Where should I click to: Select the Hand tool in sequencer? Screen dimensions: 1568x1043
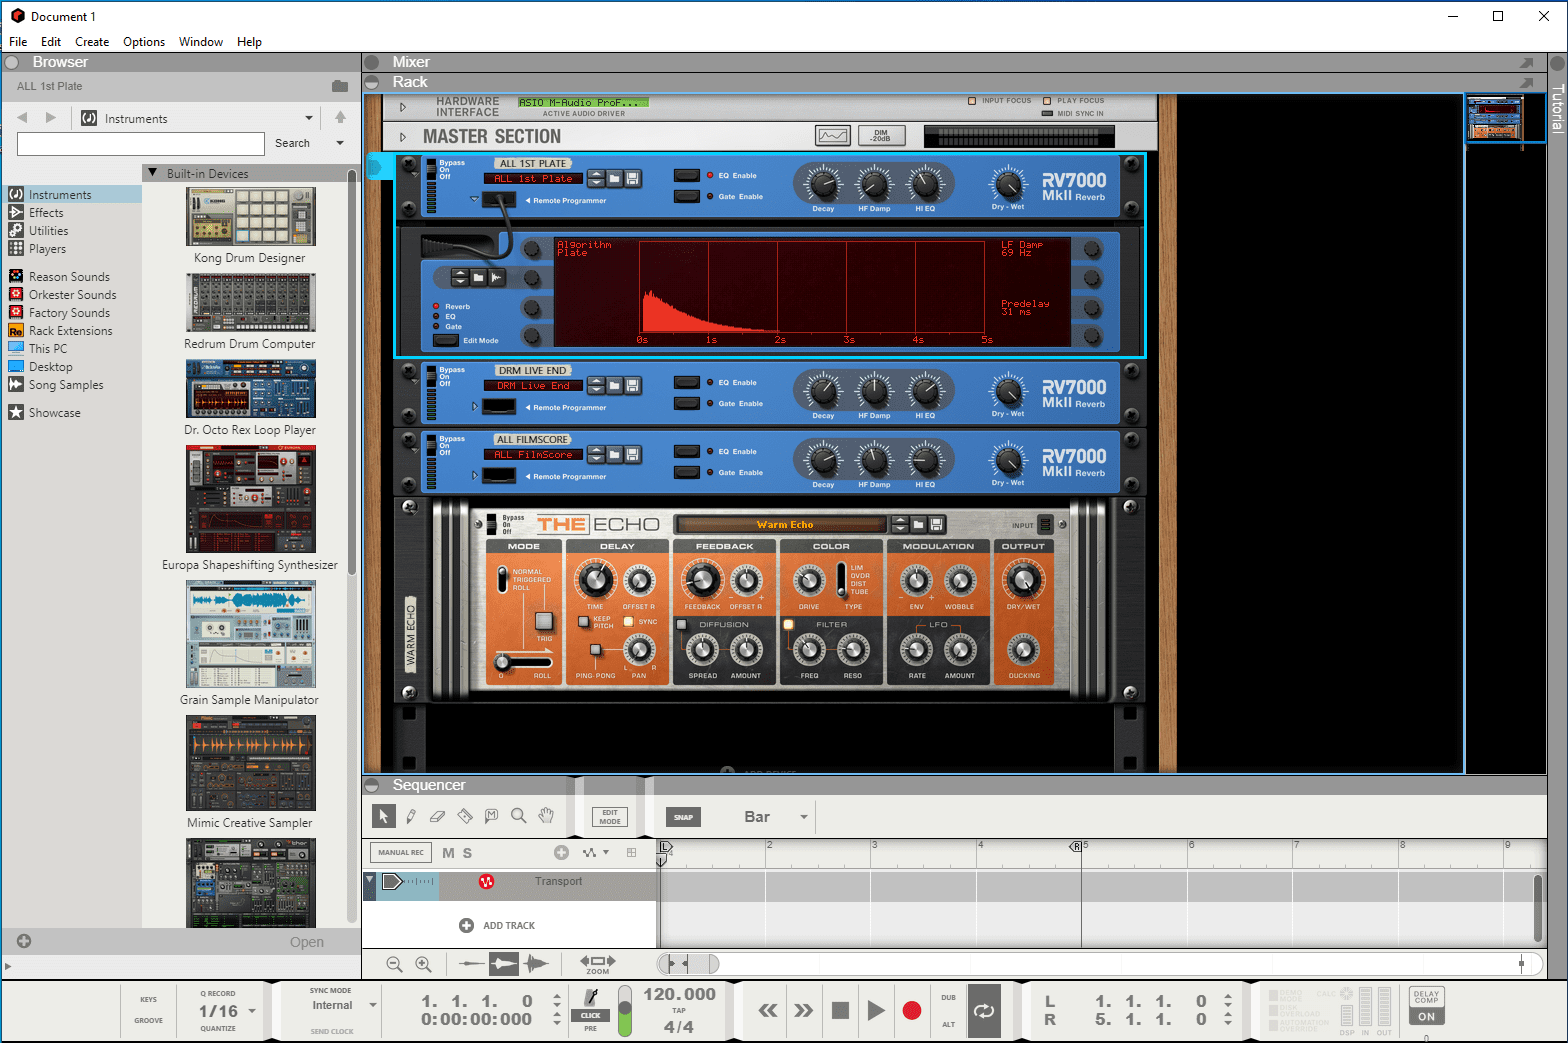pos(546,816)
